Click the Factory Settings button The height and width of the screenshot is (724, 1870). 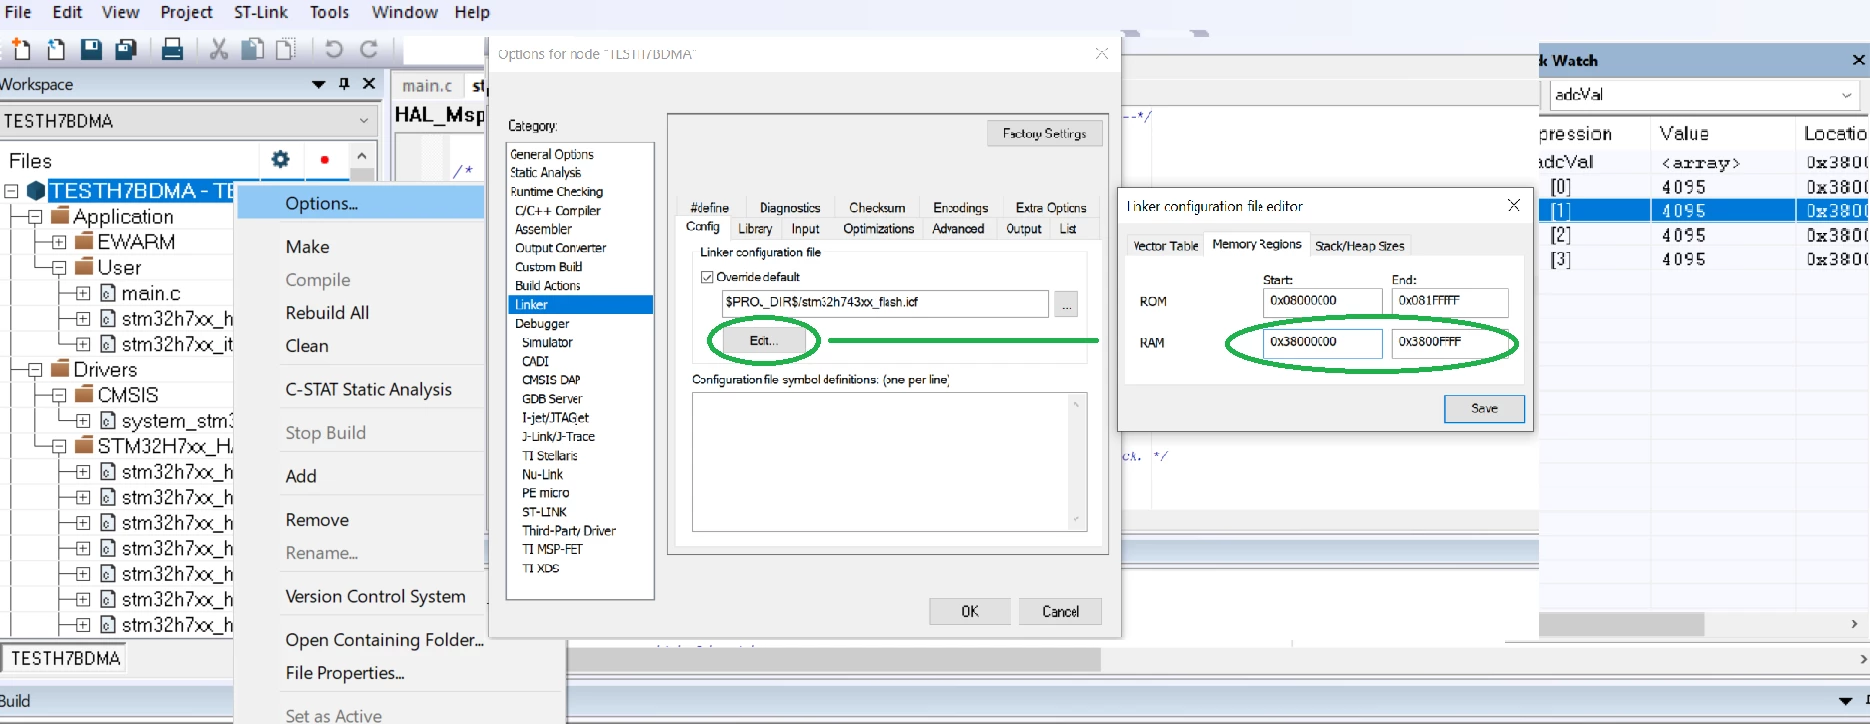pyautogui.click(x=1044, y=133)
